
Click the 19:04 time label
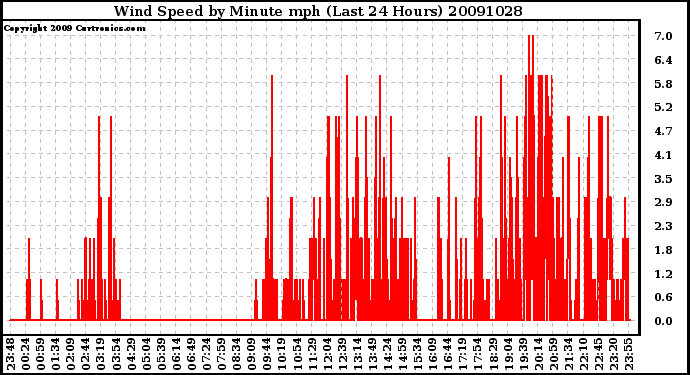click(x=508, y=354)
